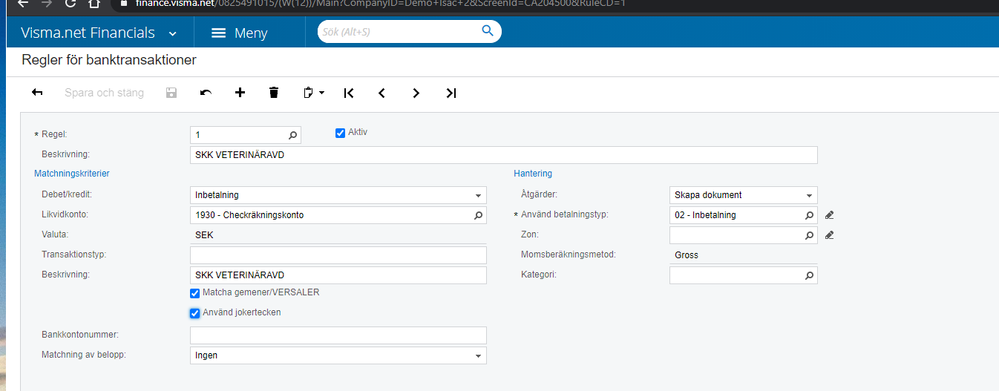Delete the rule with trash icon
The width and height of the screenshot is (999, 391).
[274, 93]
